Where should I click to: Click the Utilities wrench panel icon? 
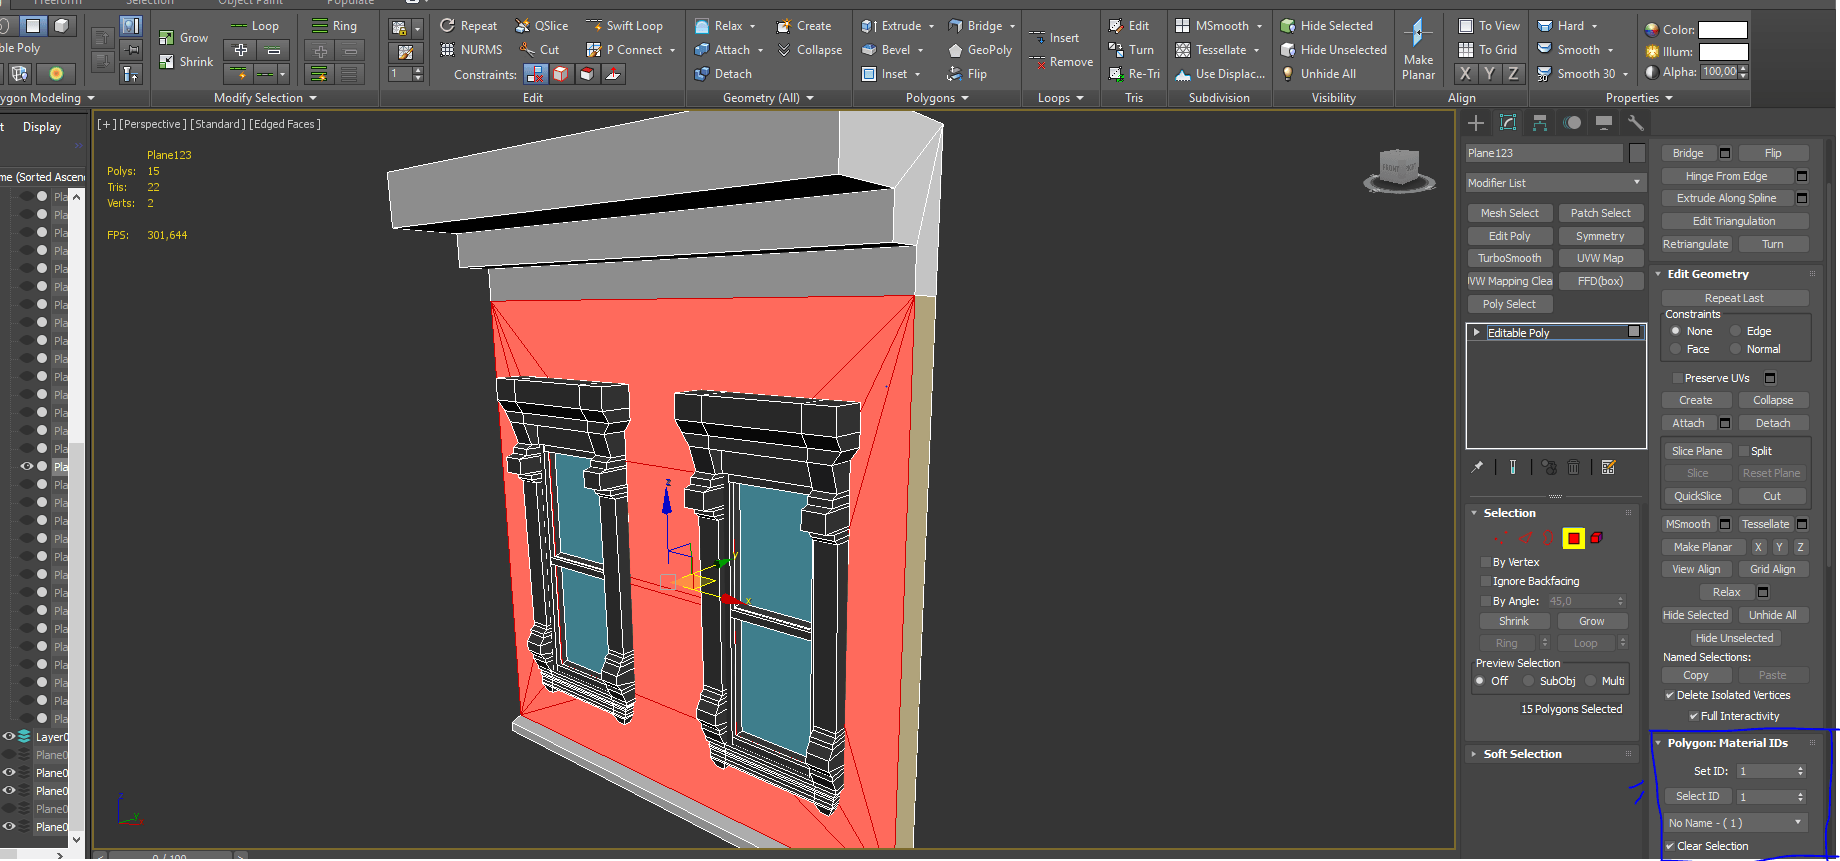[x=1636, y=123]
